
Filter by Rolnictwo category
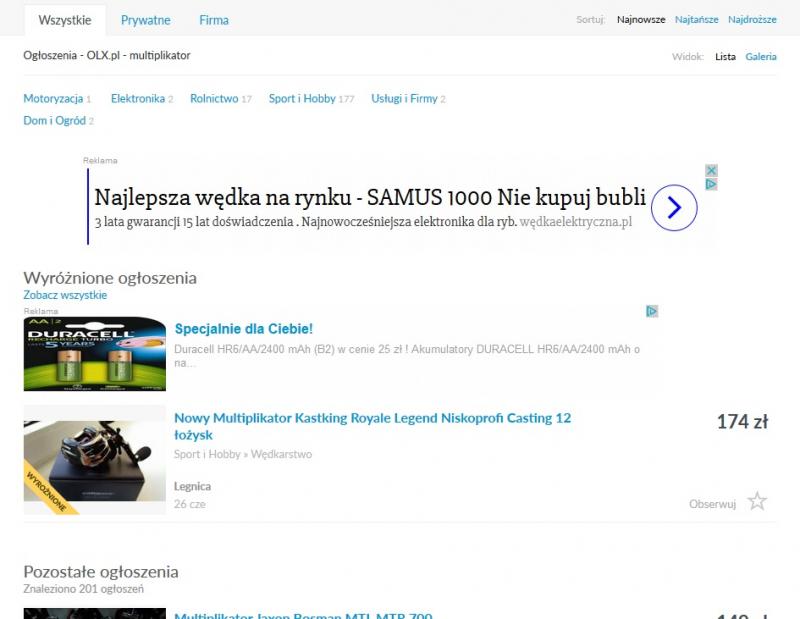click(214, 99)
